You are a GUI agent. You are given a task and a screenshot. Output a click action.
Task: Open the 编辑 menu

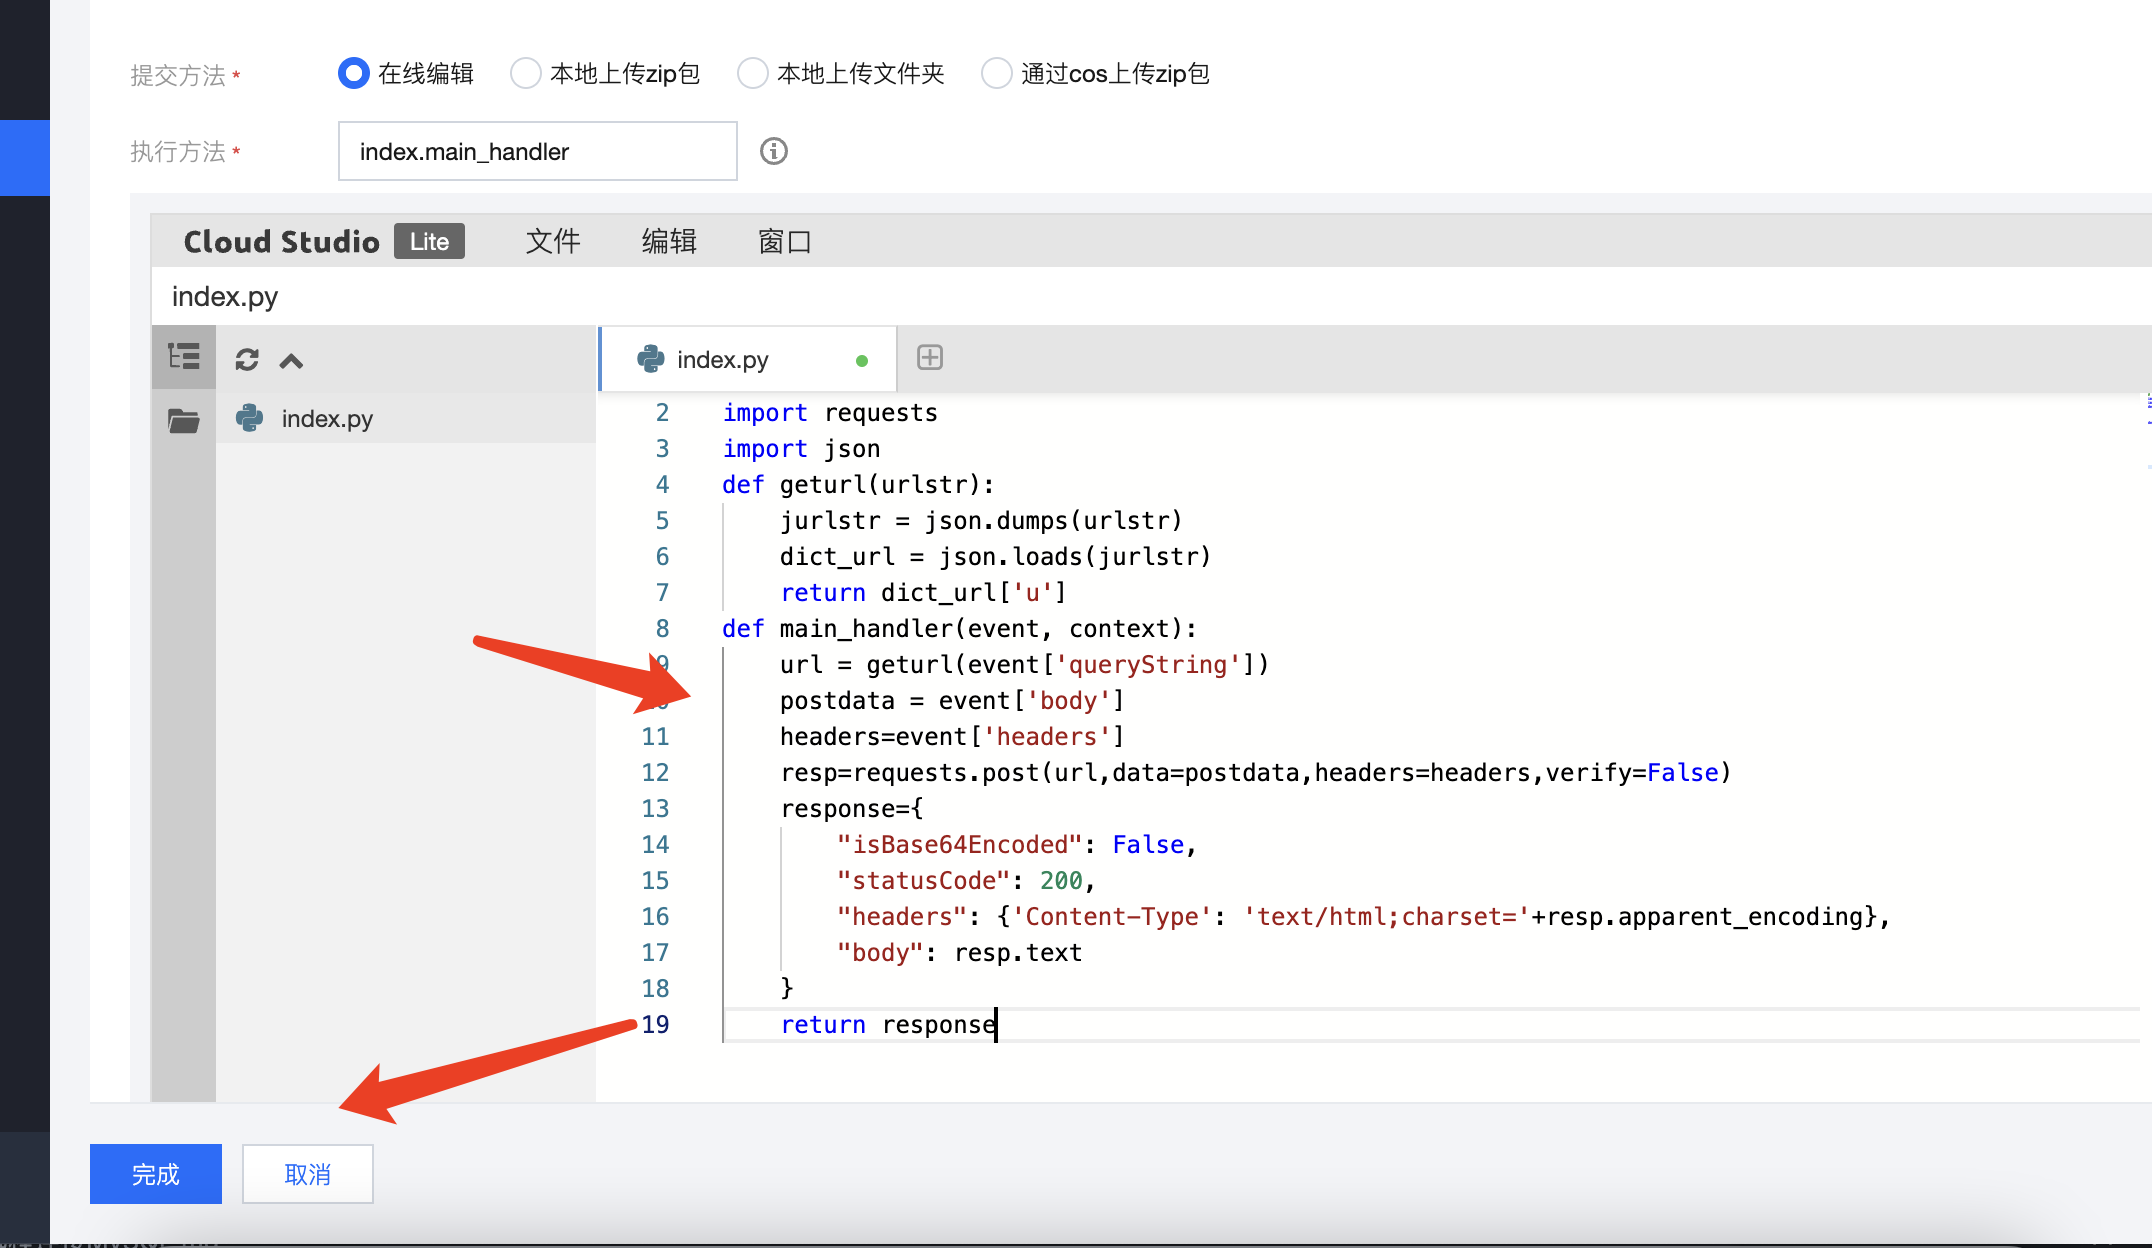click(x=669, y=241)
